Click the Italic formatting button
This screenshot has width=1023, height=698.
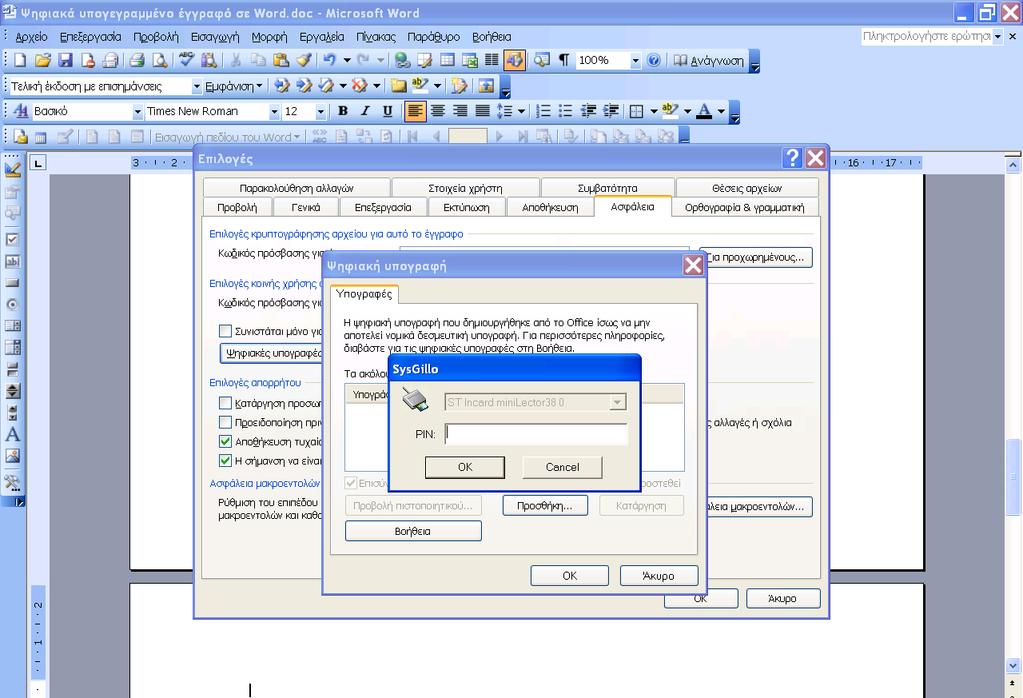pos(365,112)
